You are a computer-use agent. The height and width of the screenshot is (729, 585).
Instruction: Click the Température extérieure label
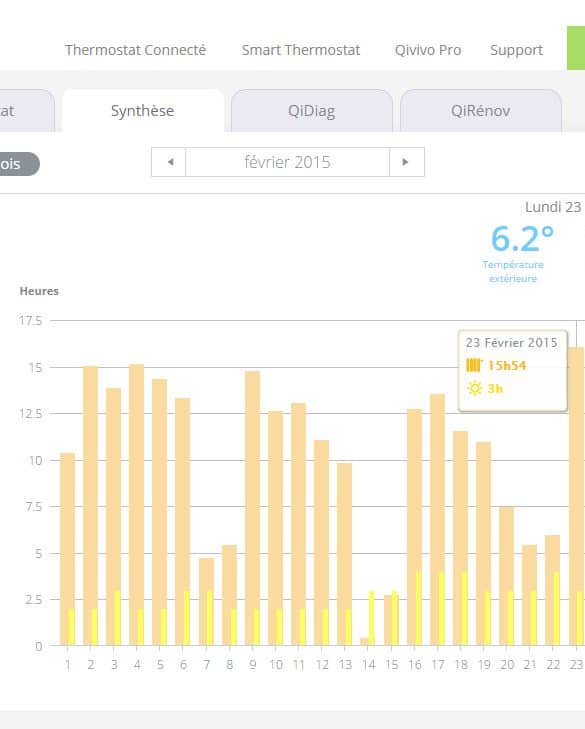click(513, 272)
